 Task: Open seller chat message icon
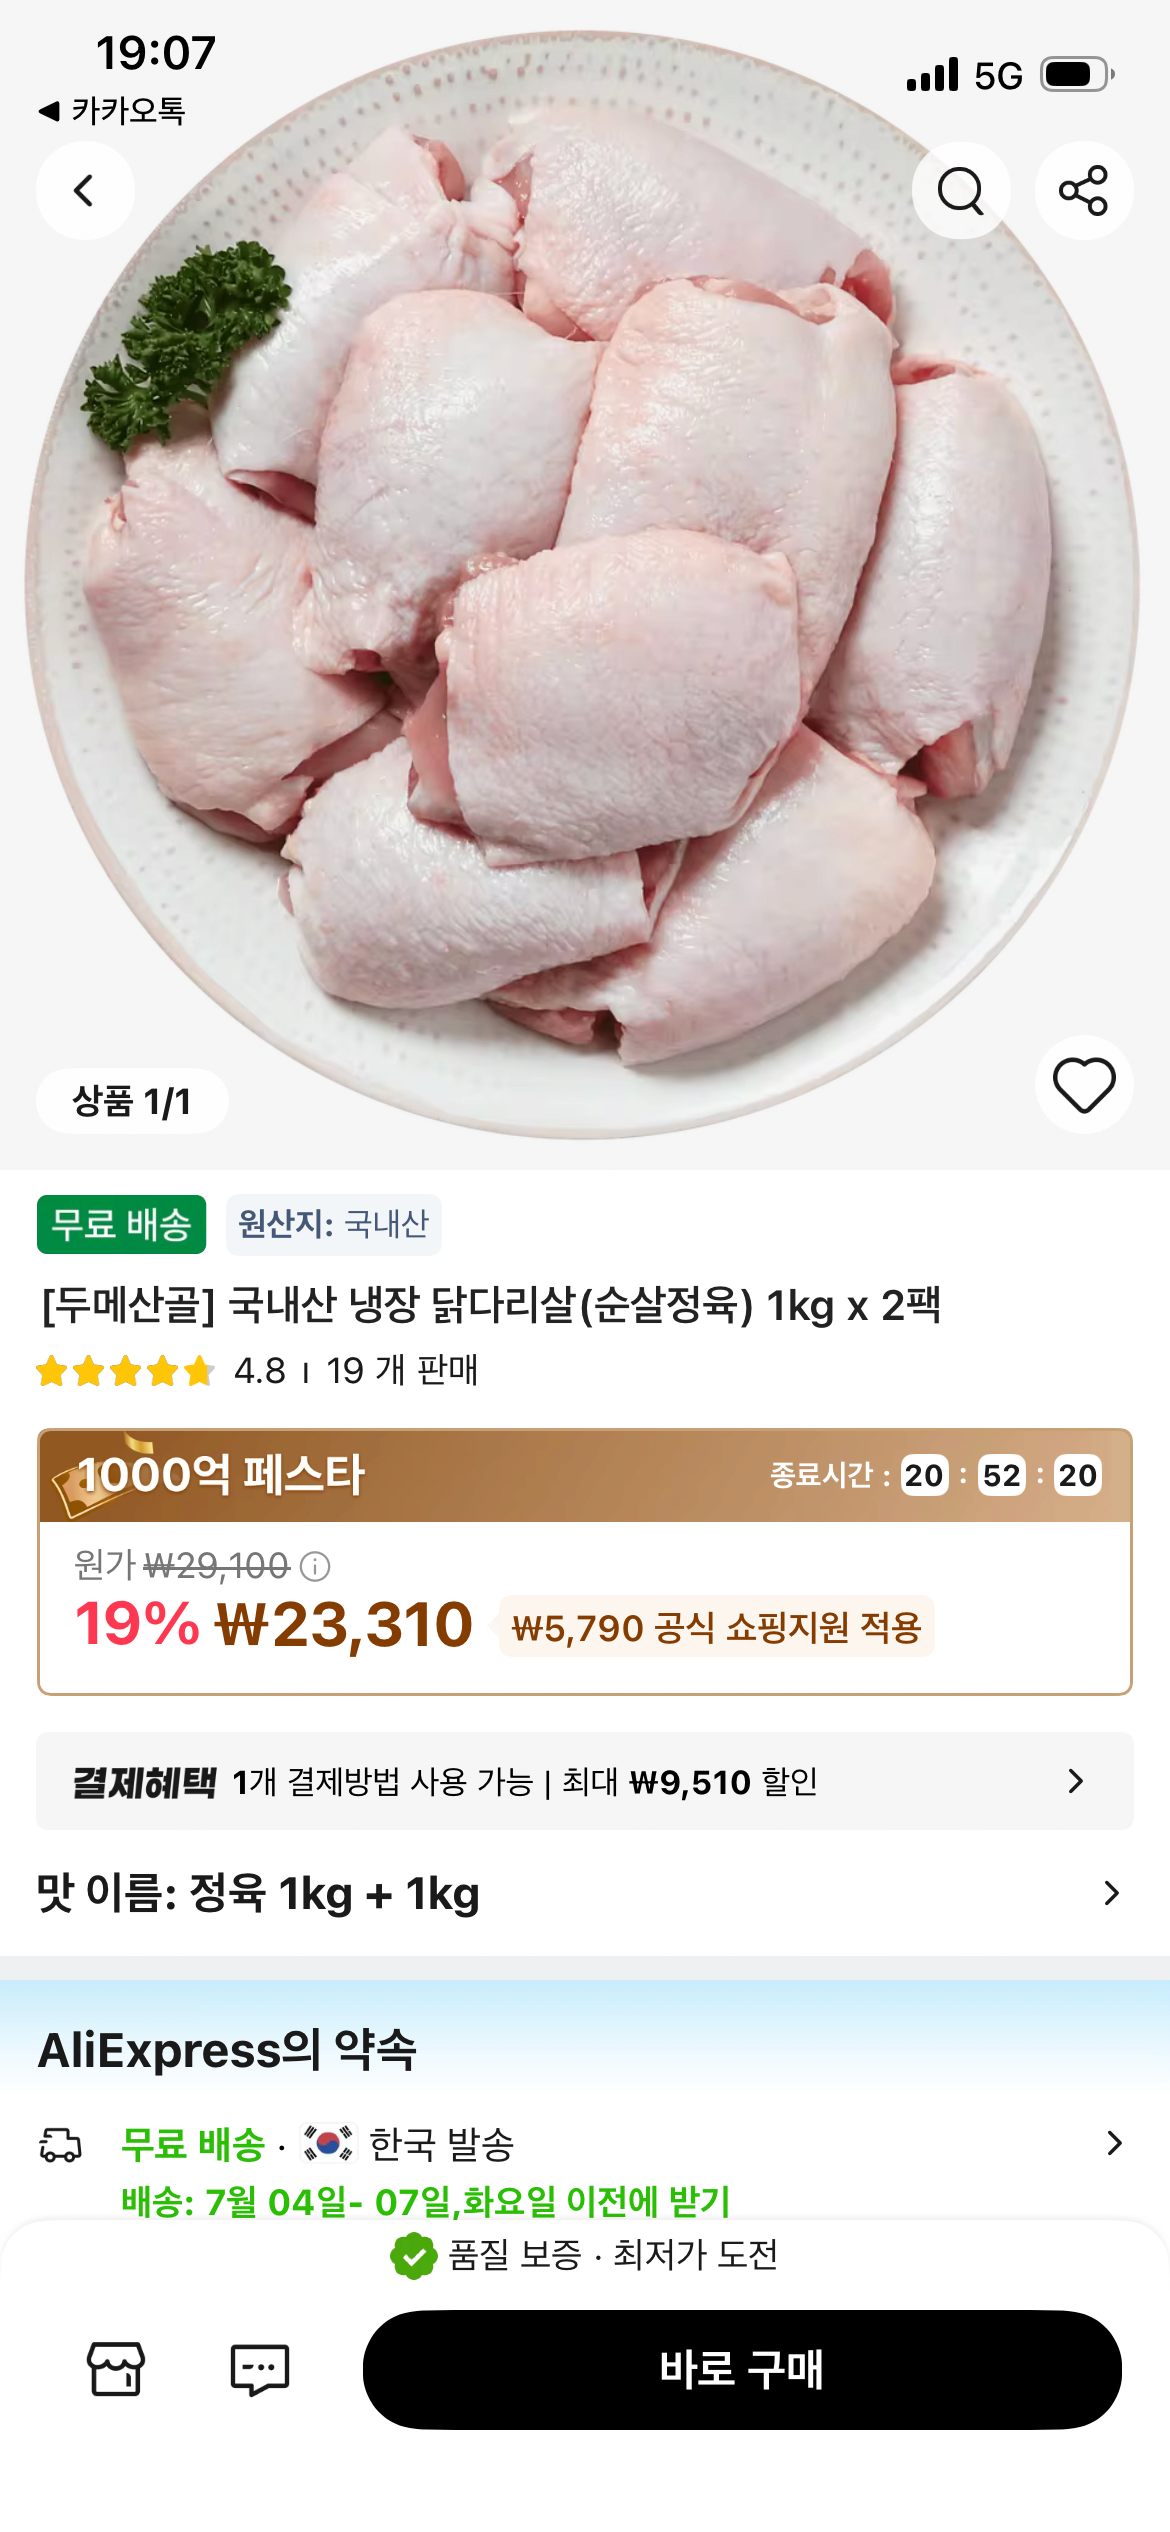tap(260, 2369)
